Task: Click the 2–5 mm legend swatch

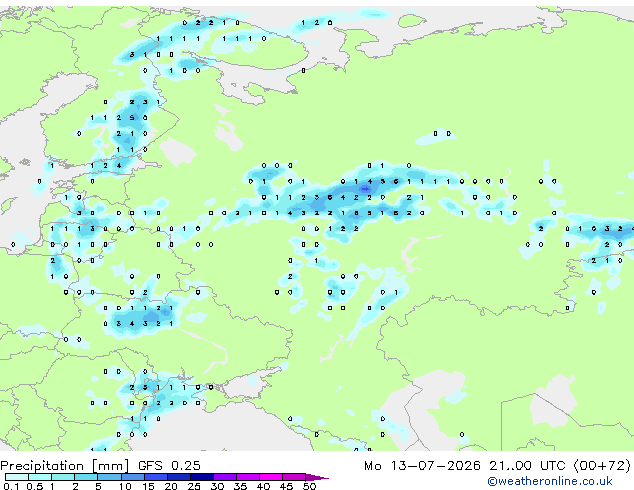Action: click(86, 477)
